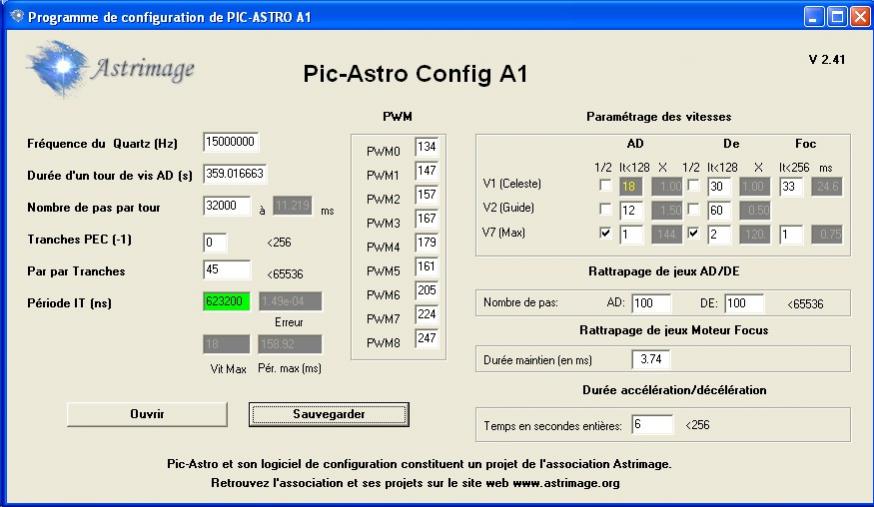The height and width of the screenshot is (507, 874).
Task: Edit the PWM3 value field
Action: coord(426,219)
